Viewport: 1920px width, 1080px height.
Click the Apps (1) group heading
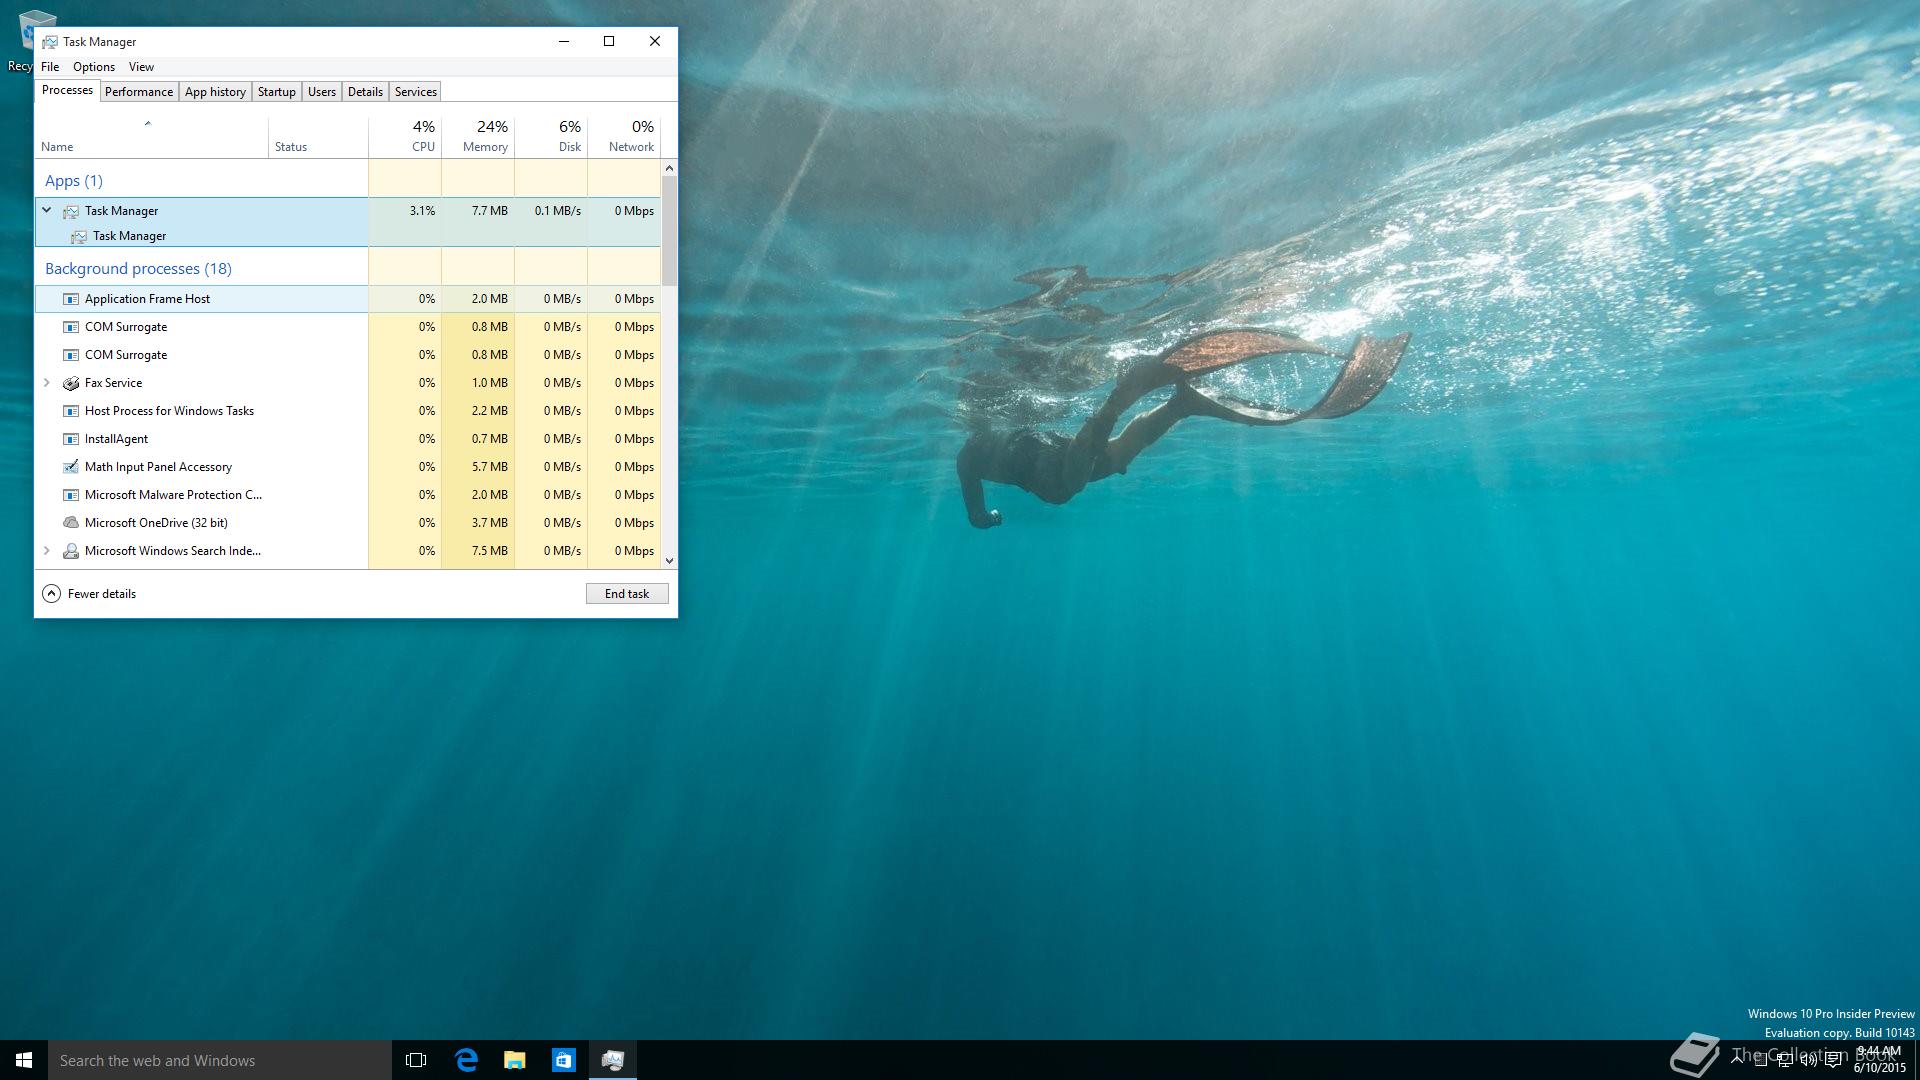pyautogui.click(x=74, y=181)
